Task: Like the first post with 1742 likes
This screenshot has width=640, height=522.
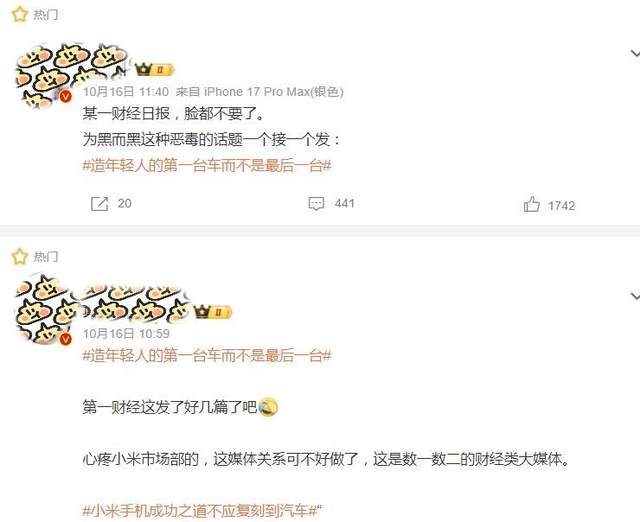Action: [x=531, y=204]
